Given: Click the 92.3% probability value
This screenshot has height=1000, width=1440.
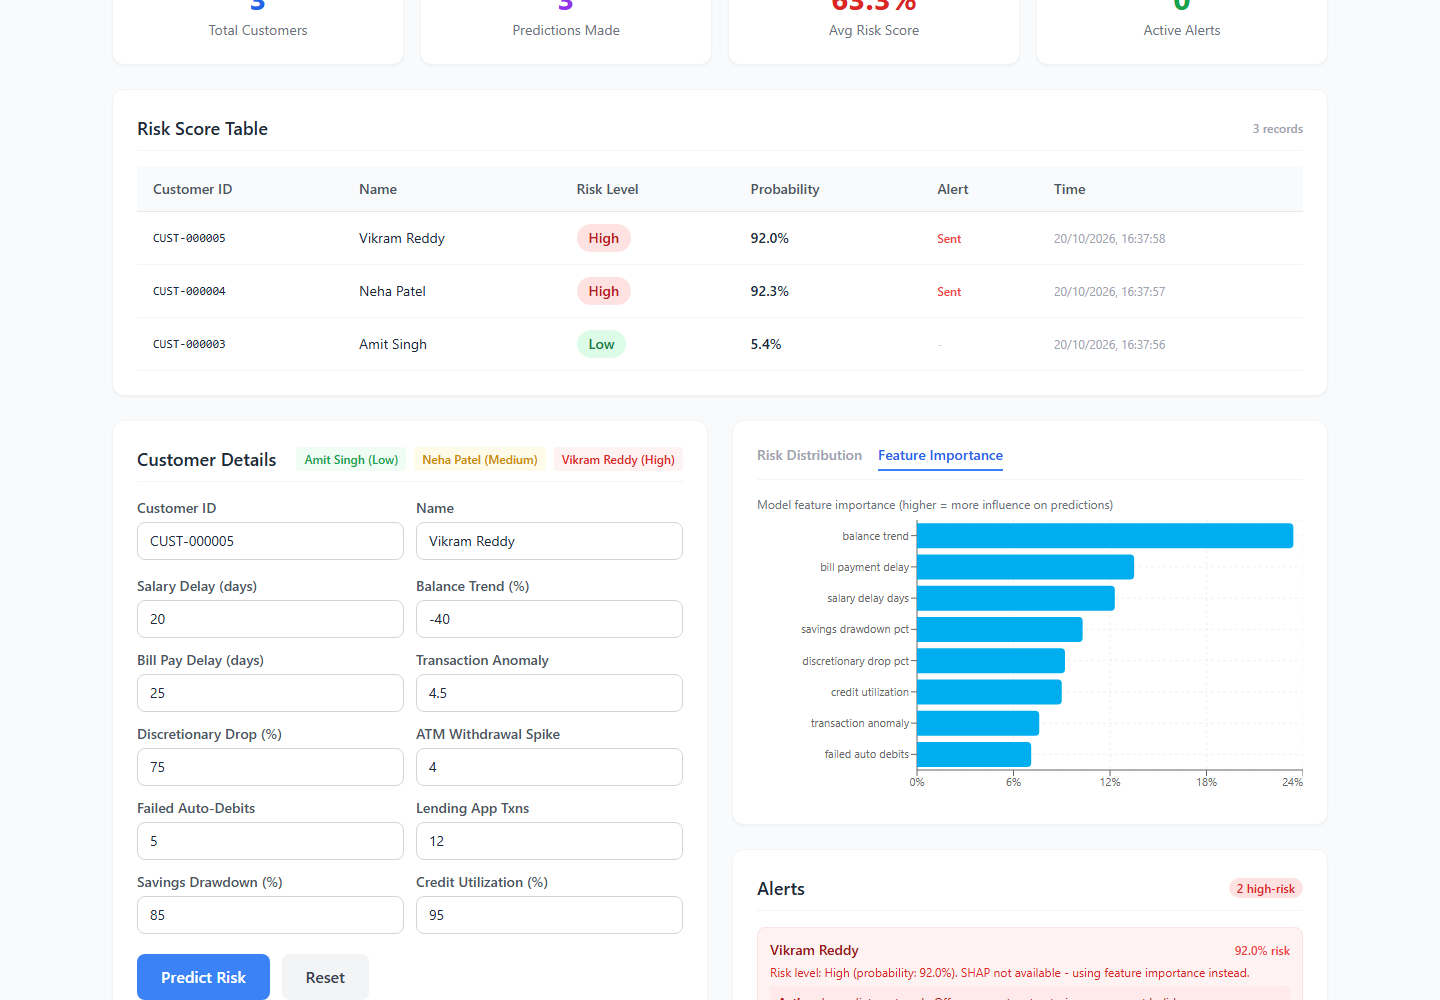Looking at the screenshot, I should pyautogui.click(x=770, y=291).
